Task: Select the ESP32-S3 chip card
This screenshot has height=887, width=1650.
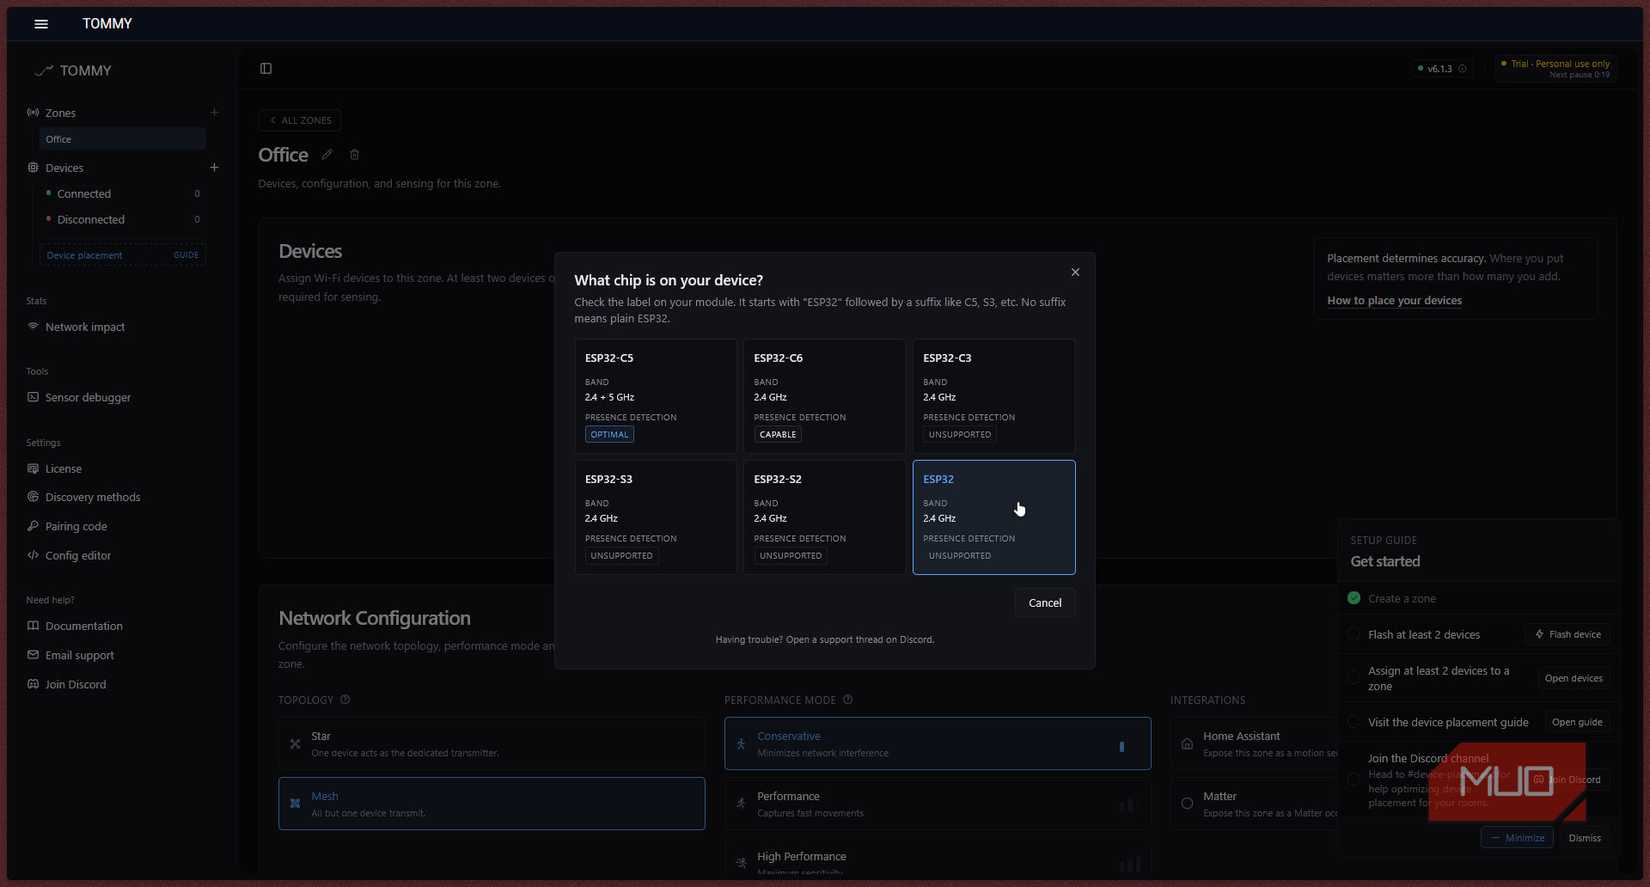Action: click(x=656, y=517)
